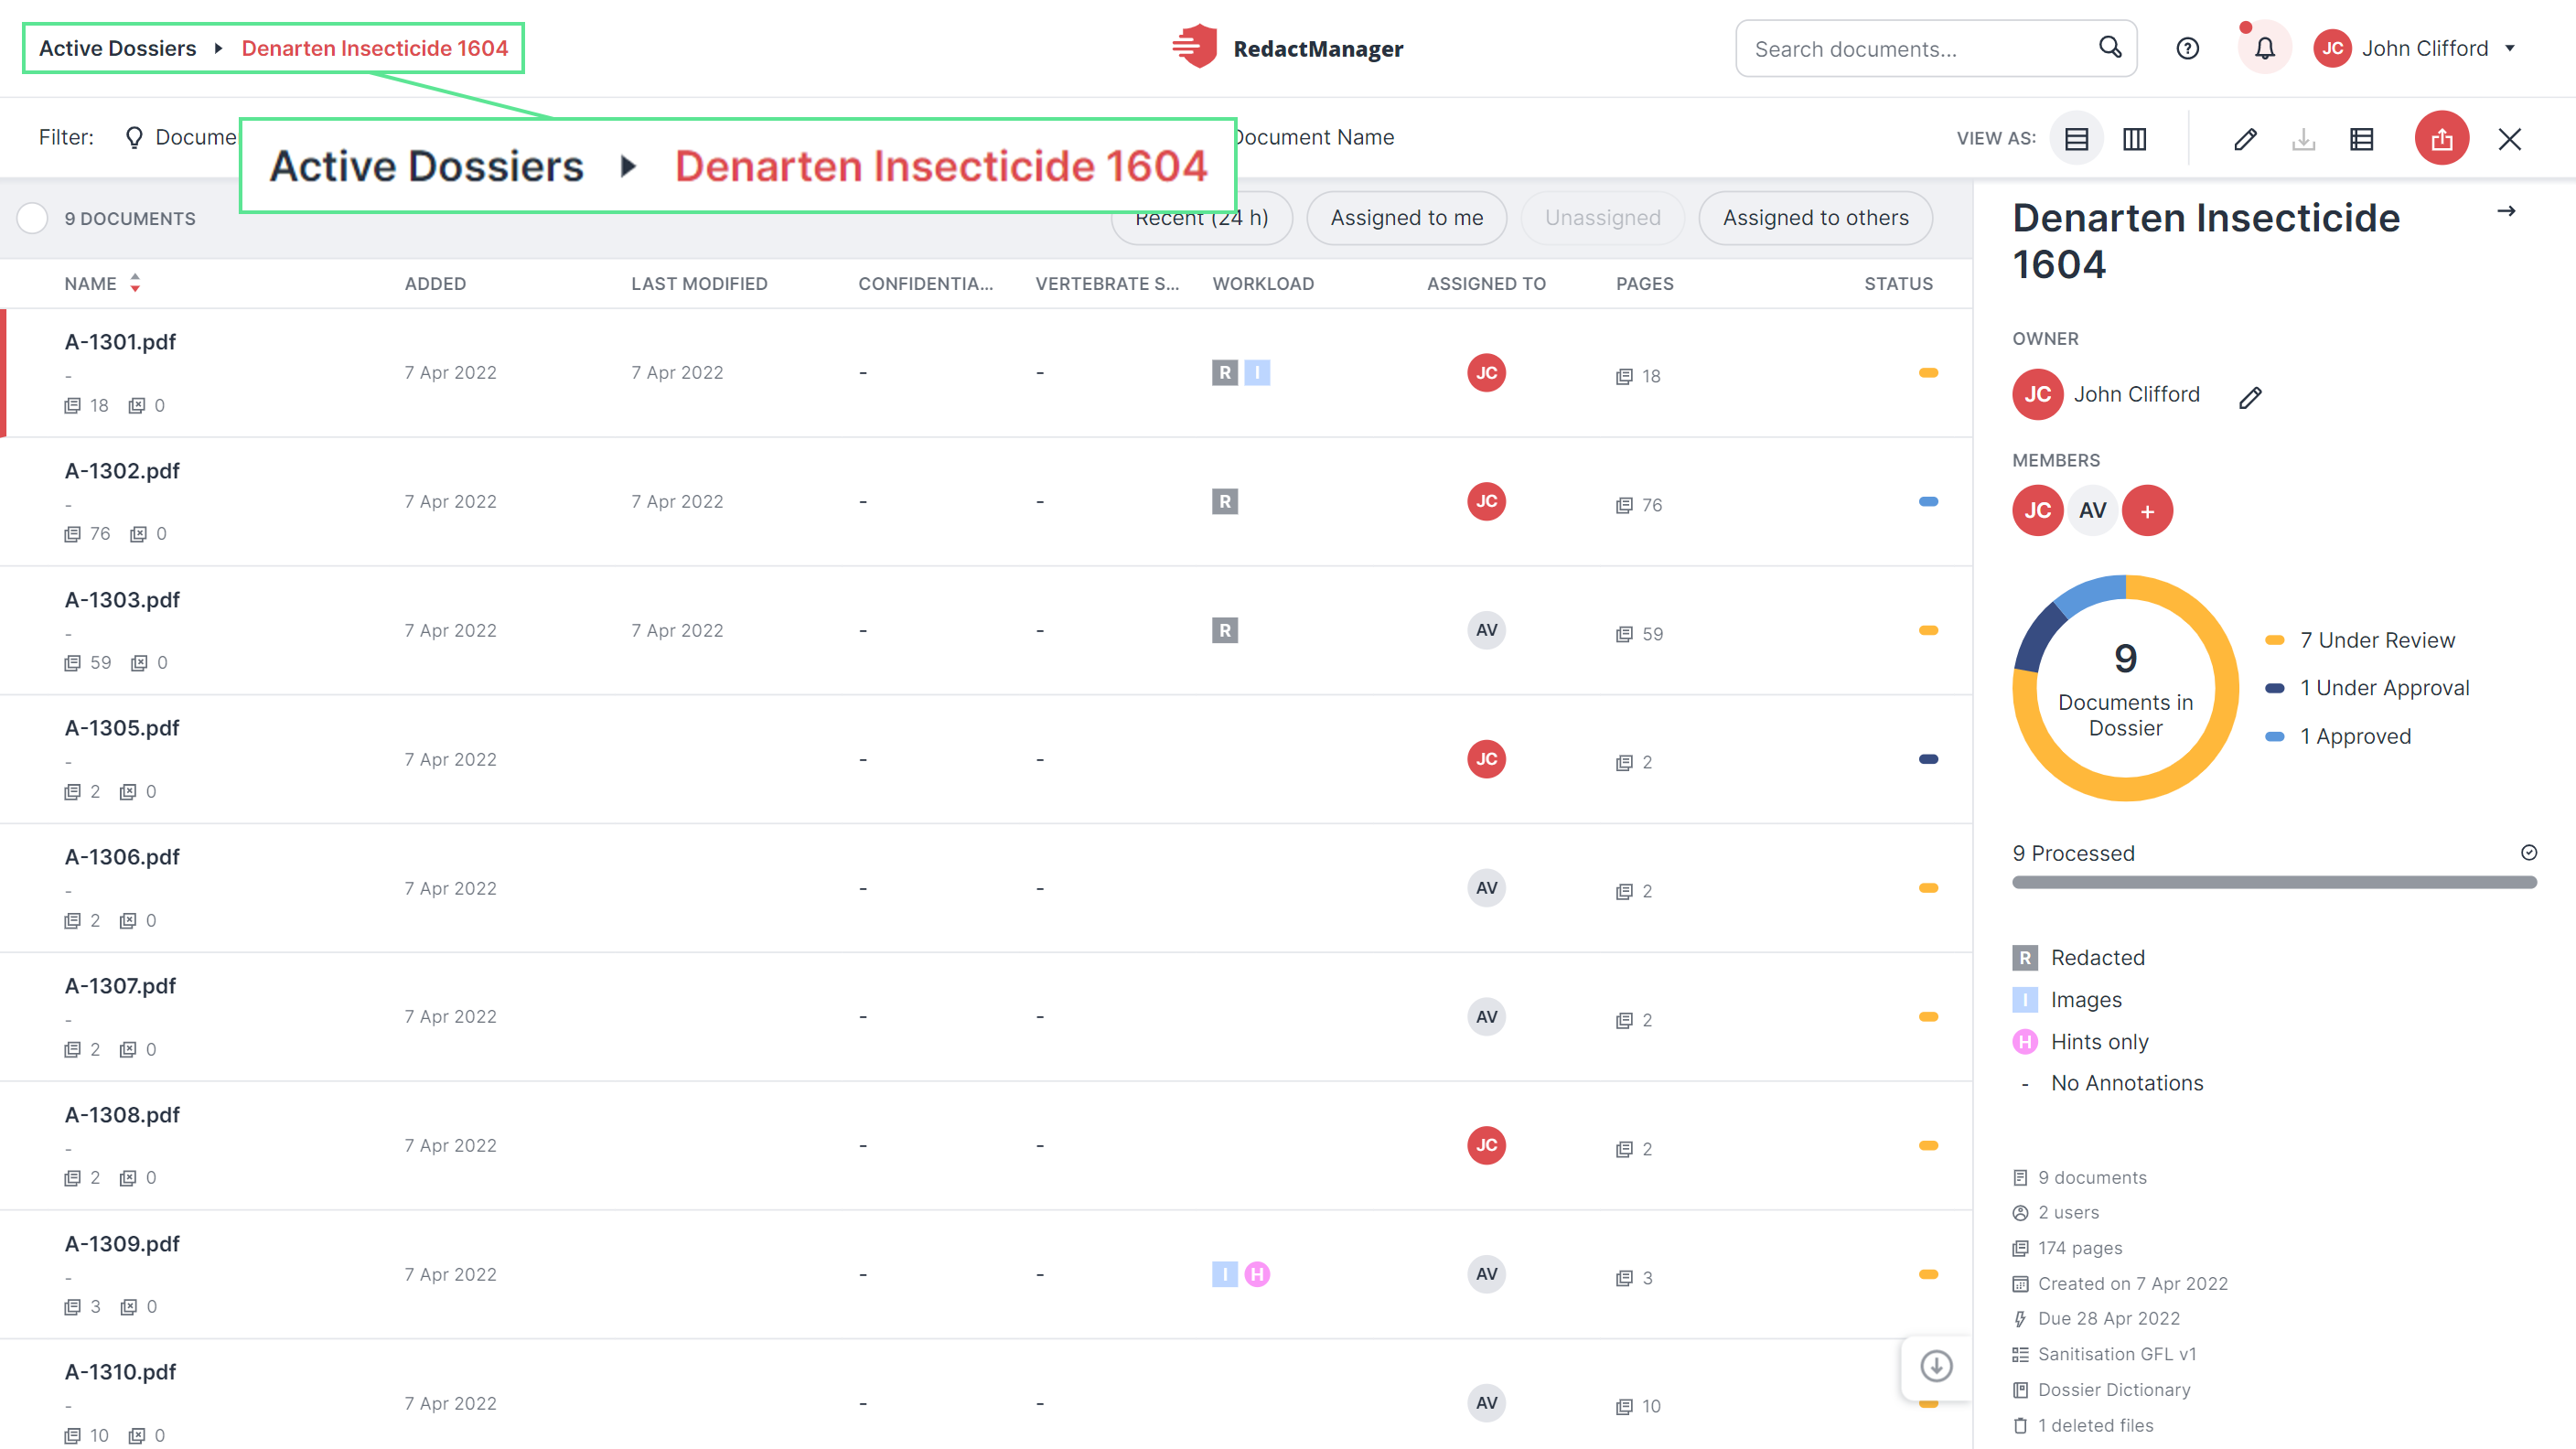This screenshot has height=1449, width=2576.
Task: Filter by Redacted legend item
Action: coord(2078,958)
